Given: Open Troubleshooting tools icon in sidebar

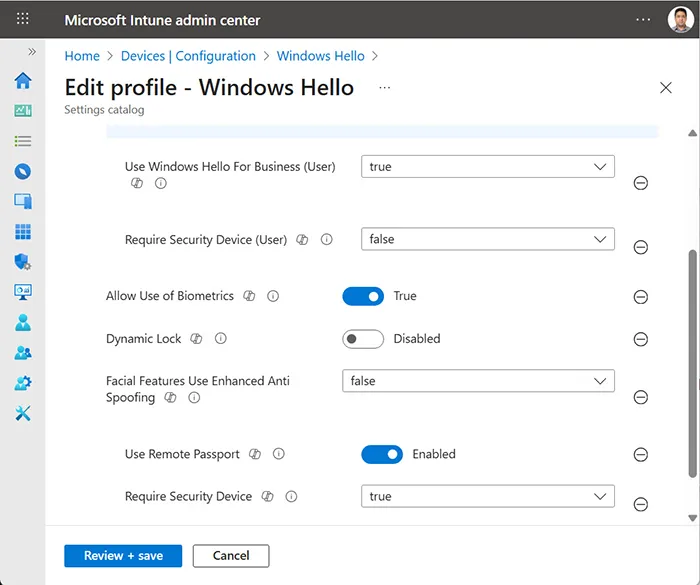Looking at the screenshot, I should (22, 413).
